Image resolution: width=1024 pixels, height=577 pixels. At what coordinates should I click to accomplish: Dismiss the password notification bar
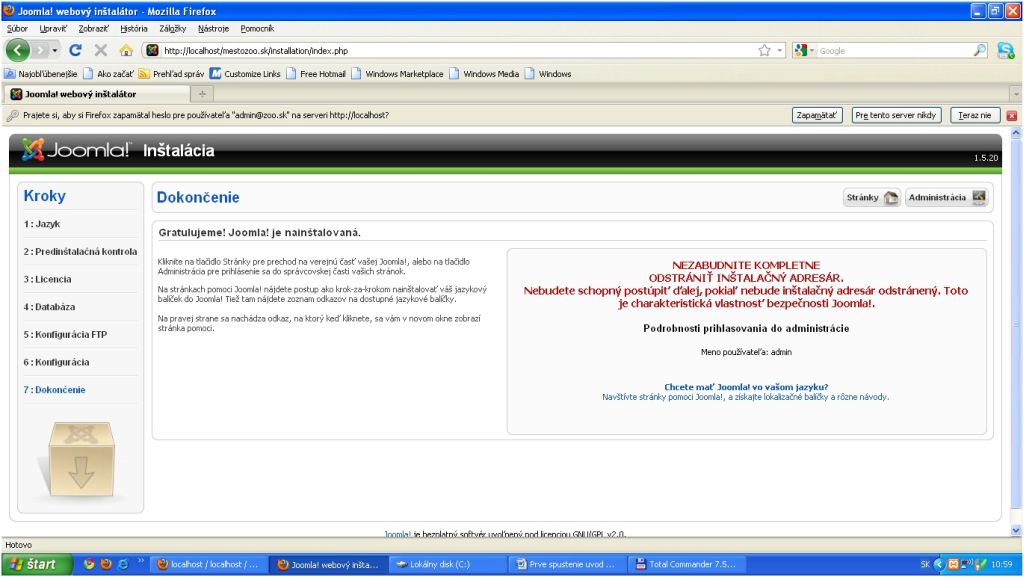click(1012, 116)
